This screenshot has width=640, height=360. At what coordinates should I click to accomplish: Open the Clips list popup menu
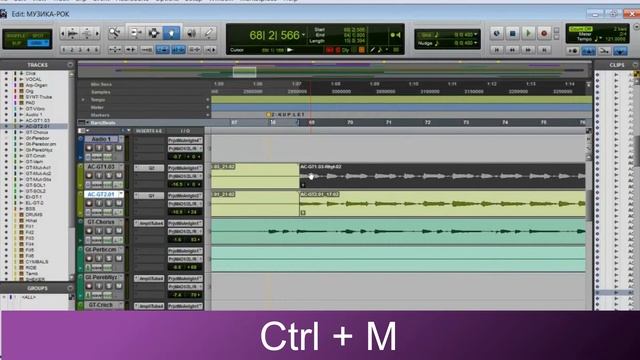point(635,65)
